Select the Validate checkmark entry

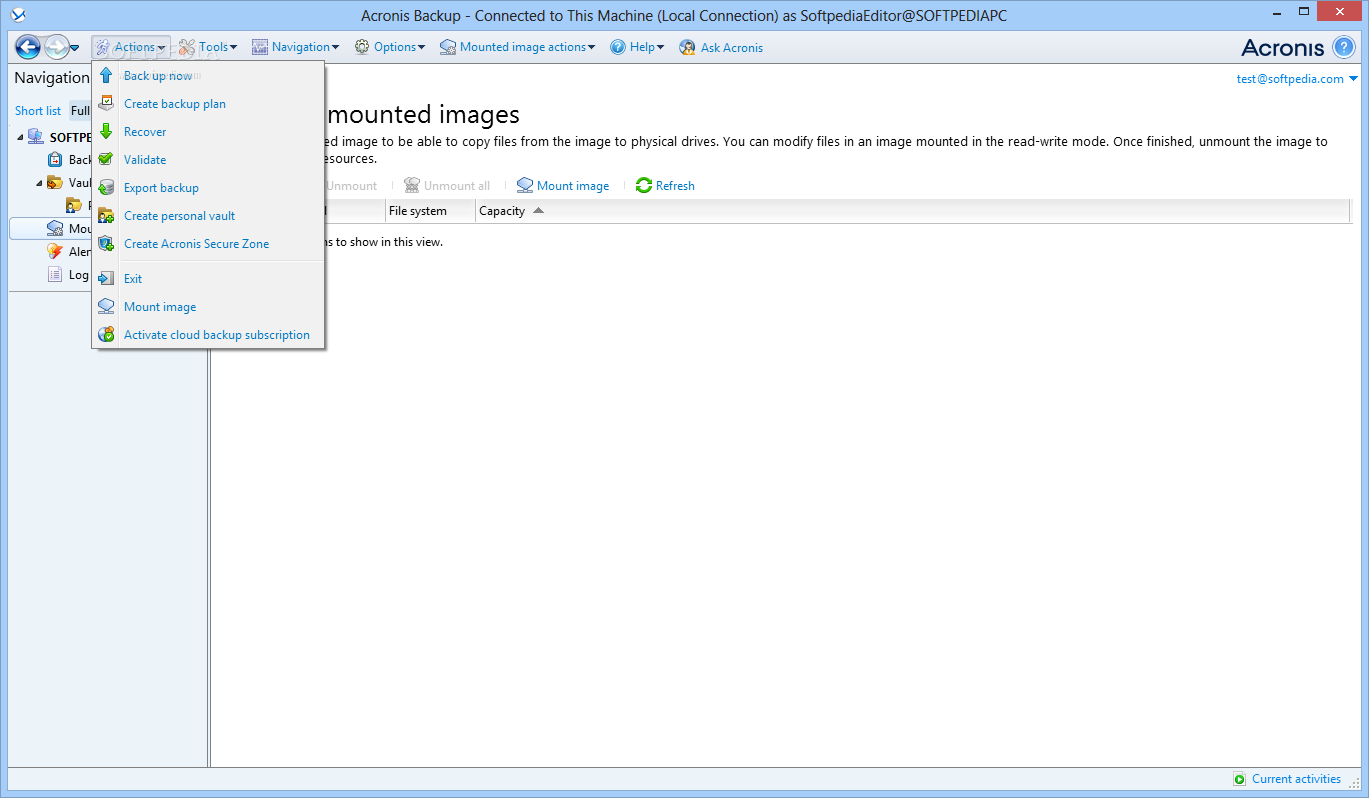tap(208, 160)
